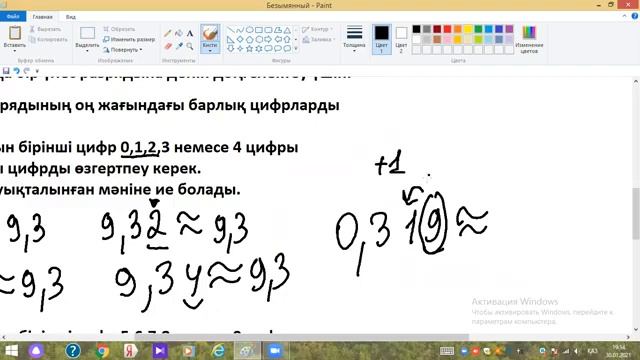
Task: Pick the green color swatch
Action: coord(478,29)
